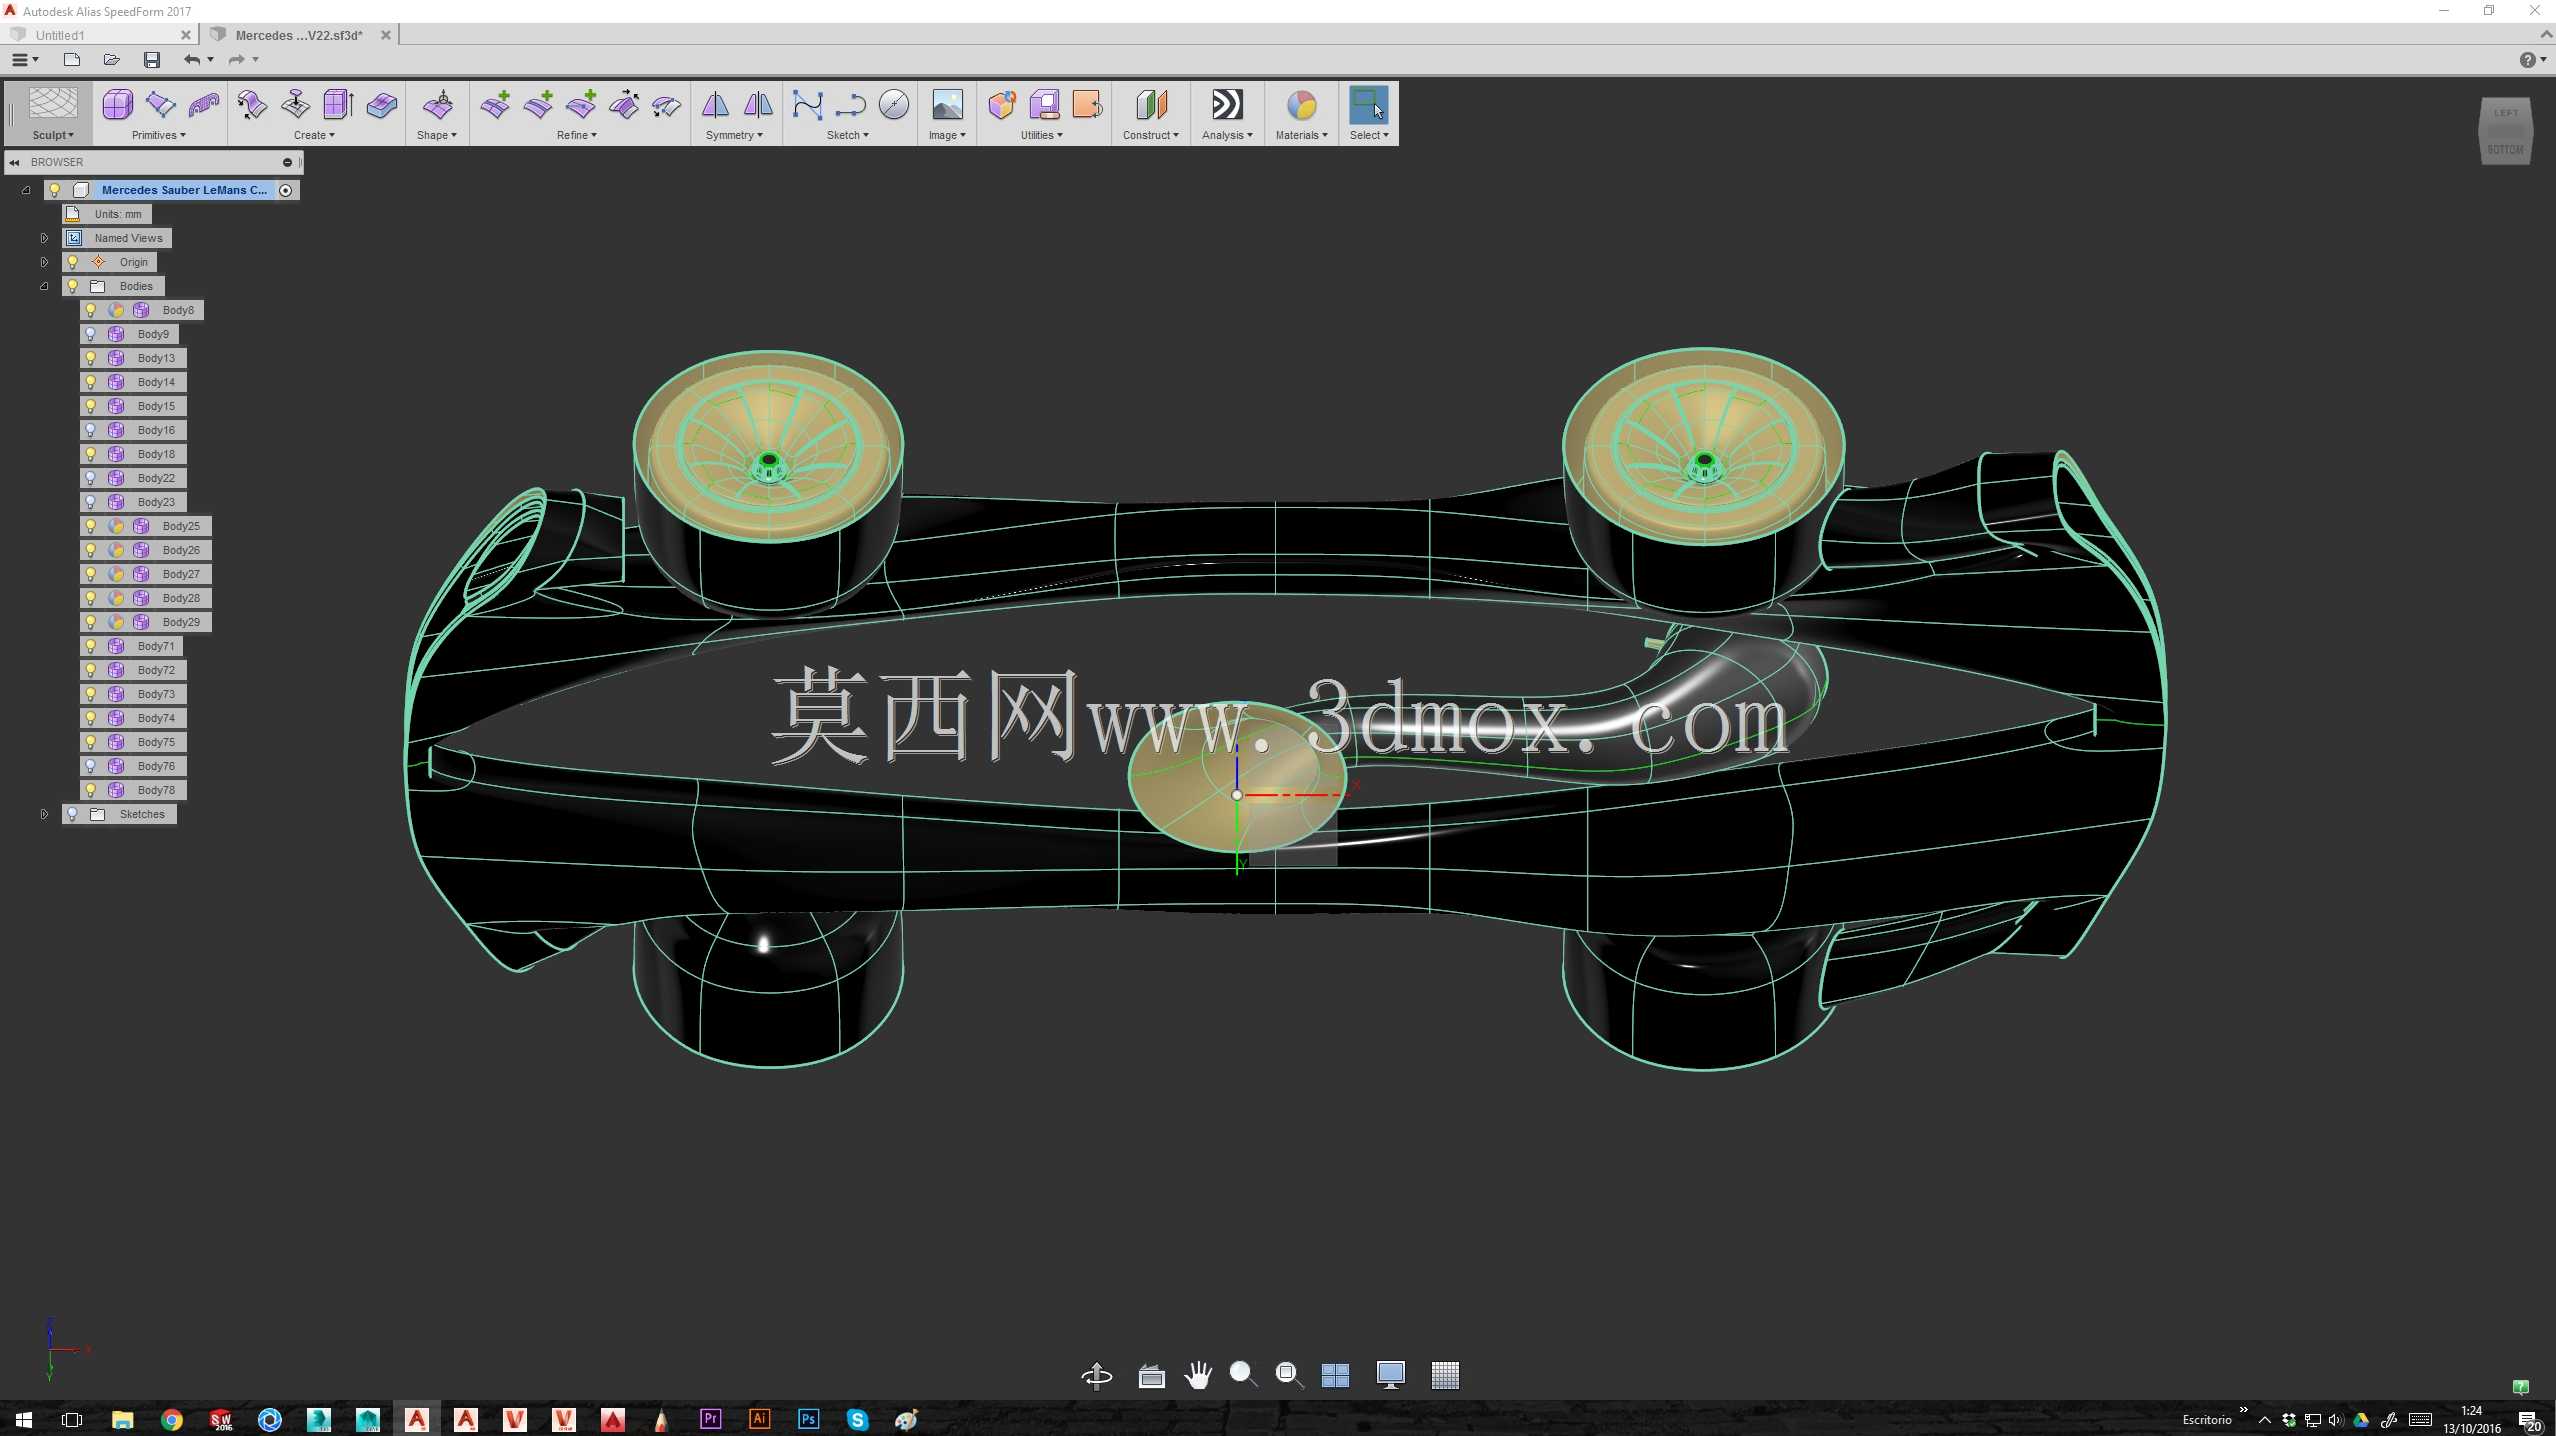Open the Image canvas tool
The height and width of the screenshot is (1436, 2556).
pos(947,105)
